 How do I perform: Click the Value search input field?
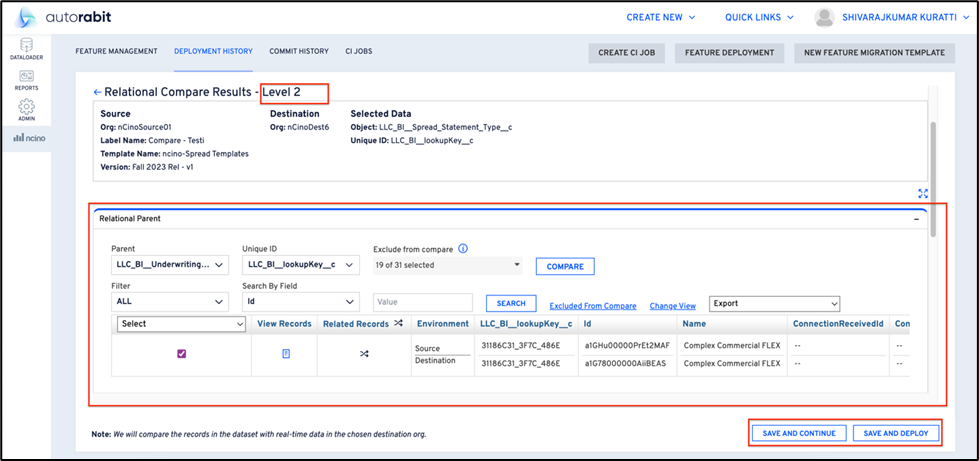[422, 303]
